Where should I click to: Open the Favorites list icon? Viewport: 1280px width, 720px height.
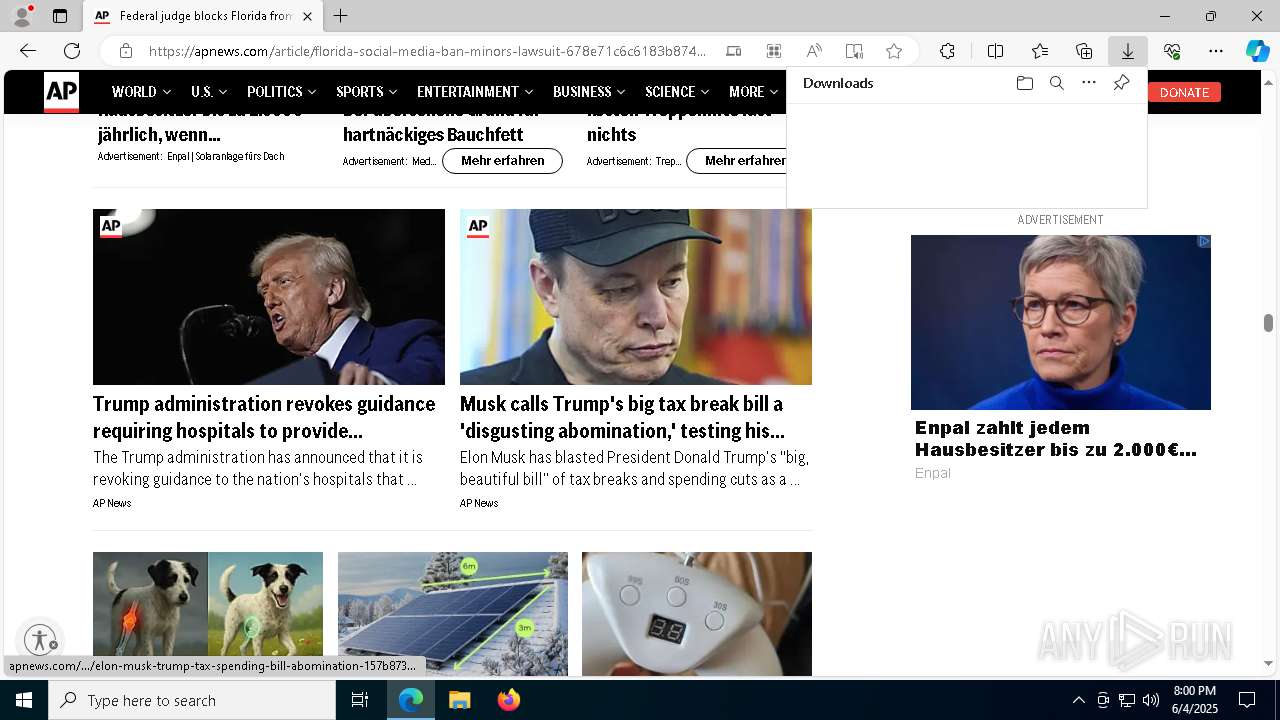point(1040,51)
